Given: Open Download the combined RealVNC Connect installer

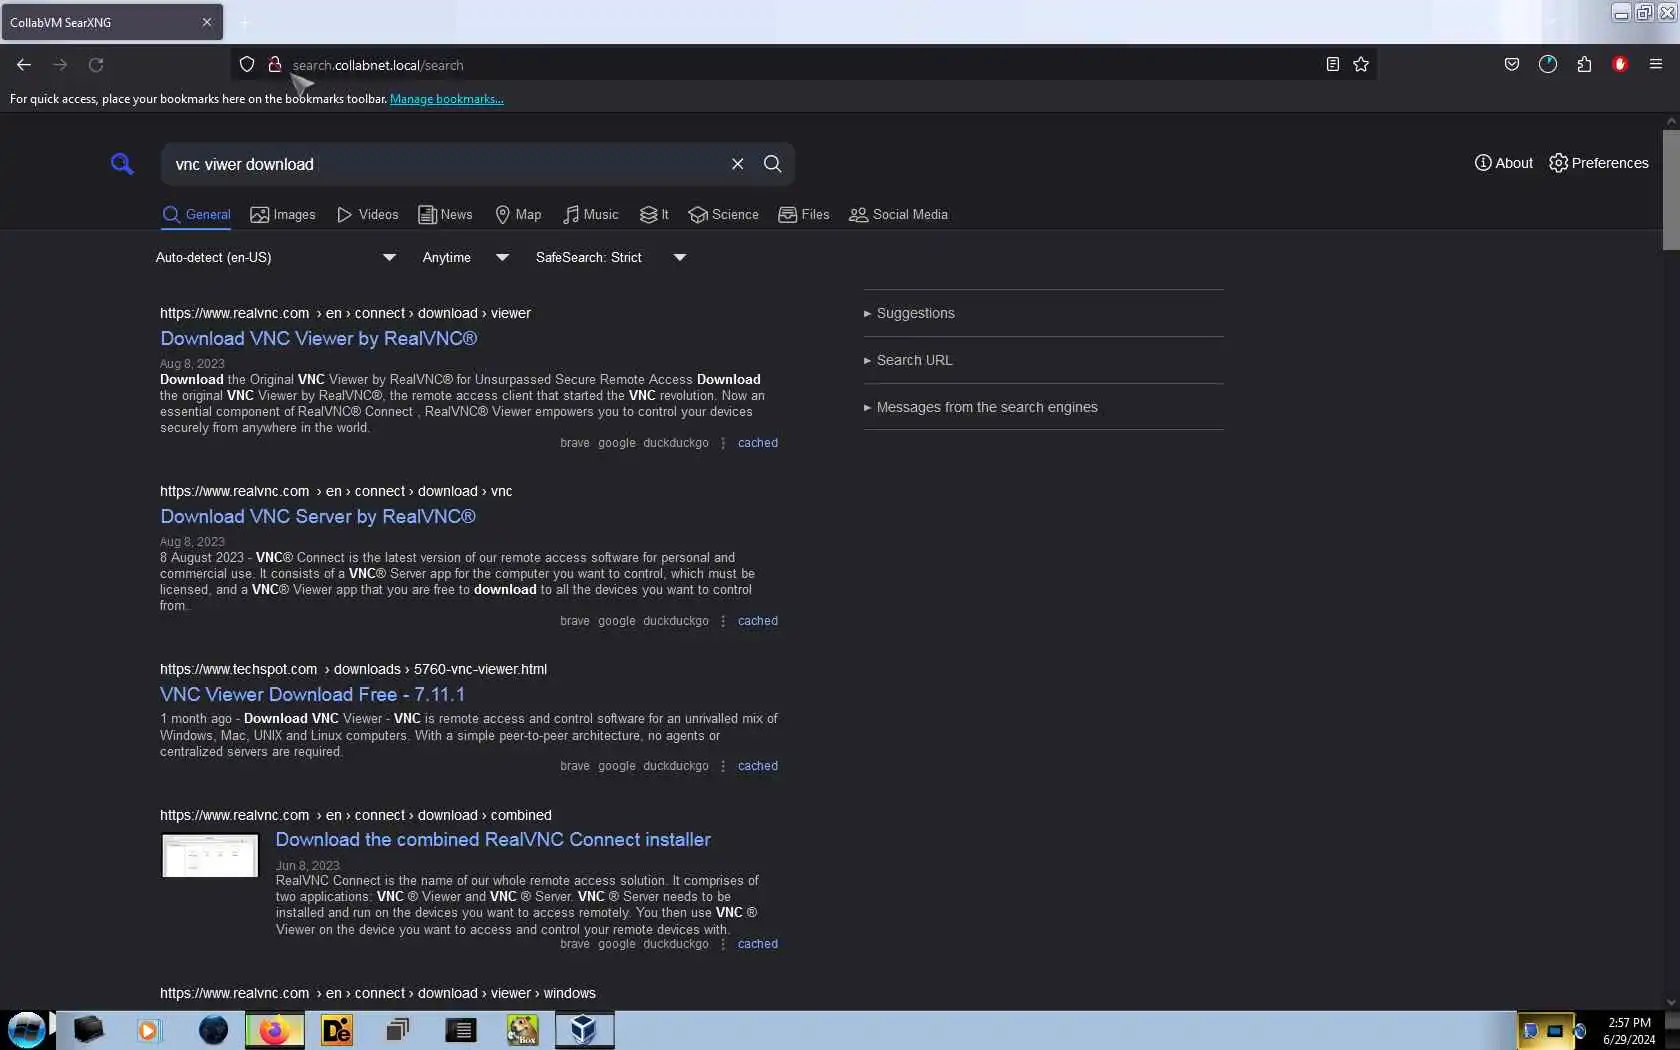Looking at the screenshot, I should (493, 840).
